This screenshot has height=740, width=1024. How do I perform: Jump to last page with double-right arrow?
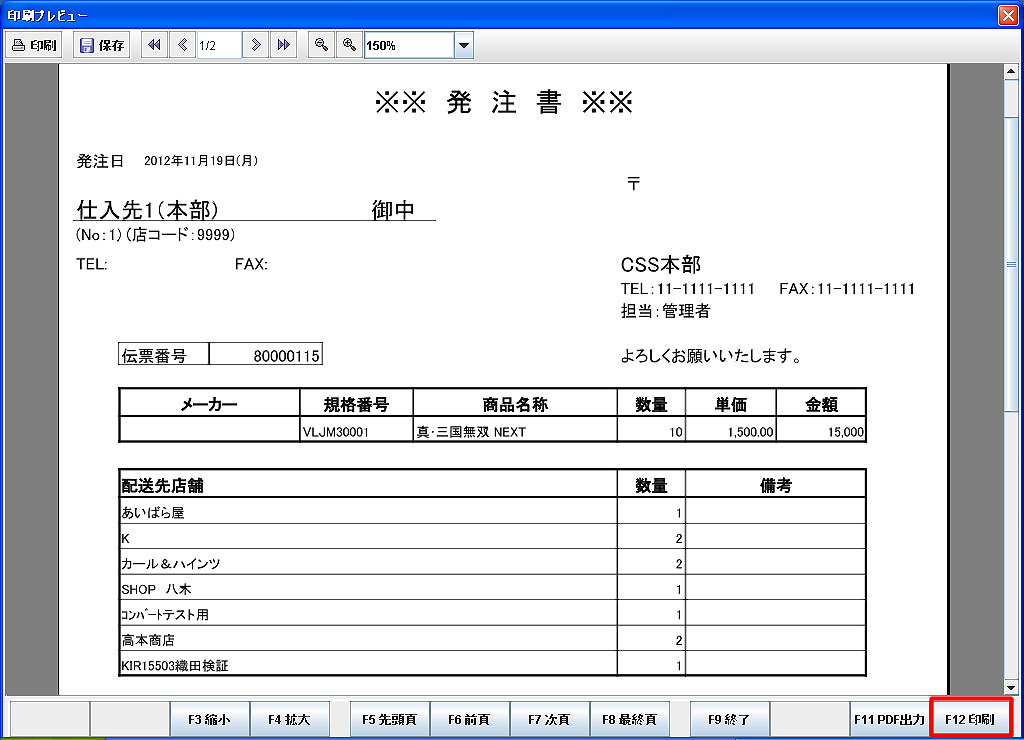[x=284, y=45]
